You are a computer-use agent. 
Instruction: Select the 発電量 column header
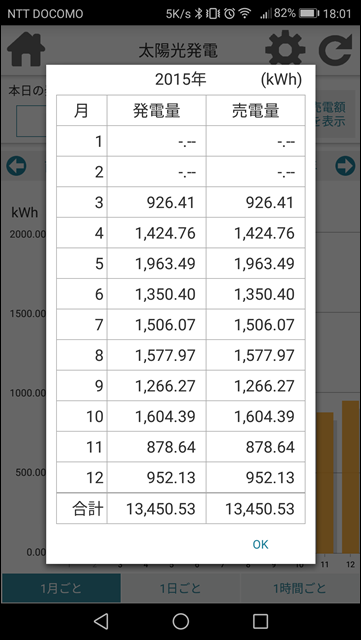(x=156, y=111)
